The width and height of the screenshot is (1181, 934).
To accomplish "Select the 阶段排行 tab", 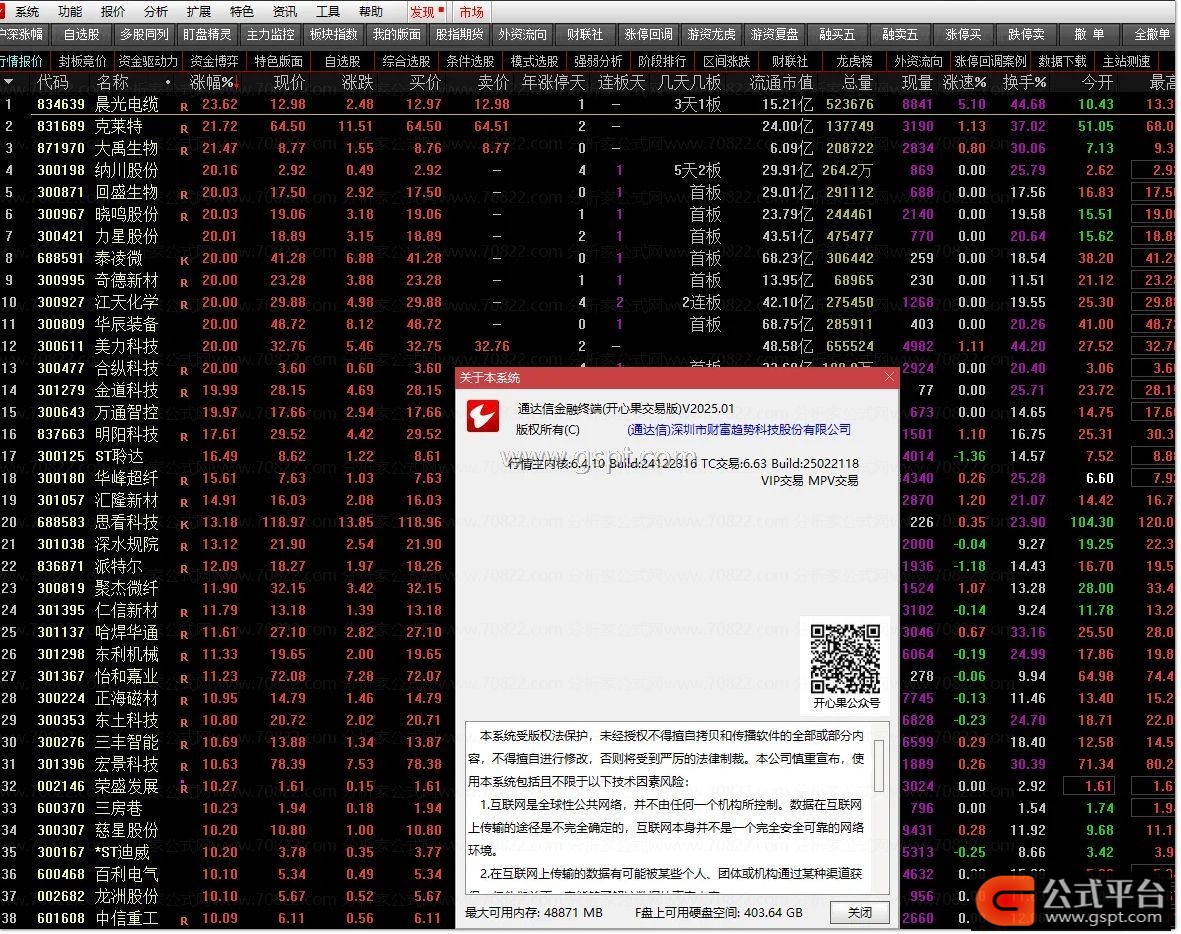I will (x=662, y=61).
